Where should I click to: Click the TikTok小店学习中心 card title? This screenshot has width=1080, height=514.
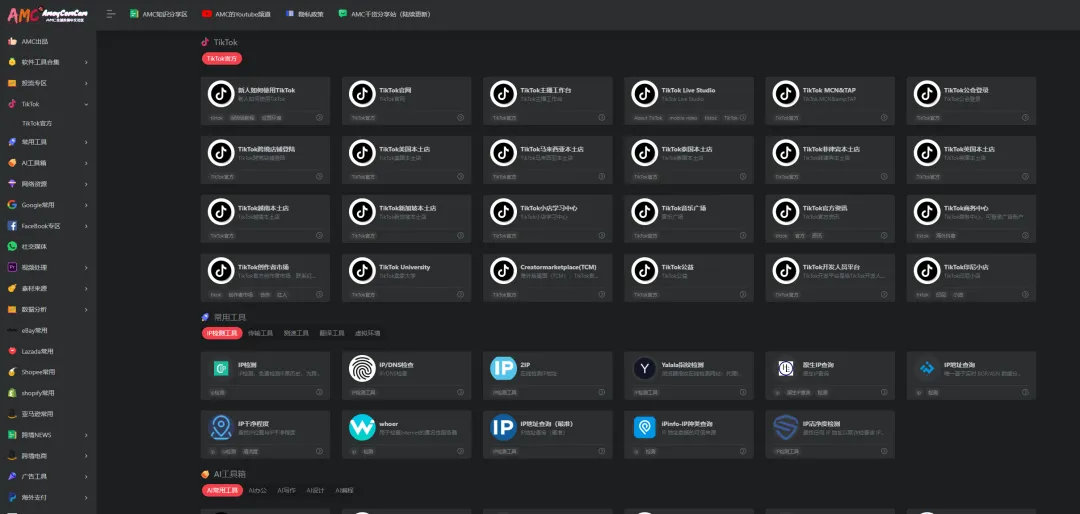[548, 208]
